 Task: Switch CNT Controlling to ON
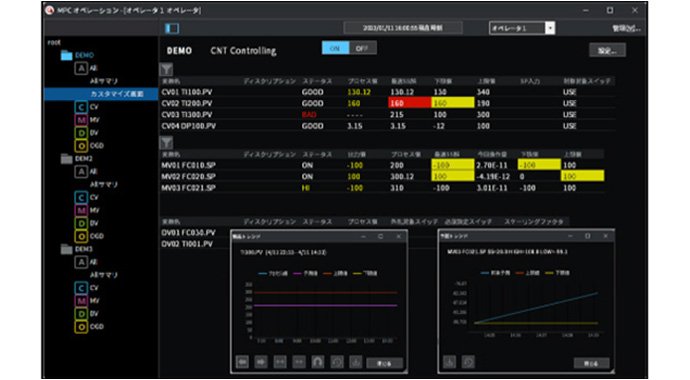pyautogui.click(x=335, y=48)
